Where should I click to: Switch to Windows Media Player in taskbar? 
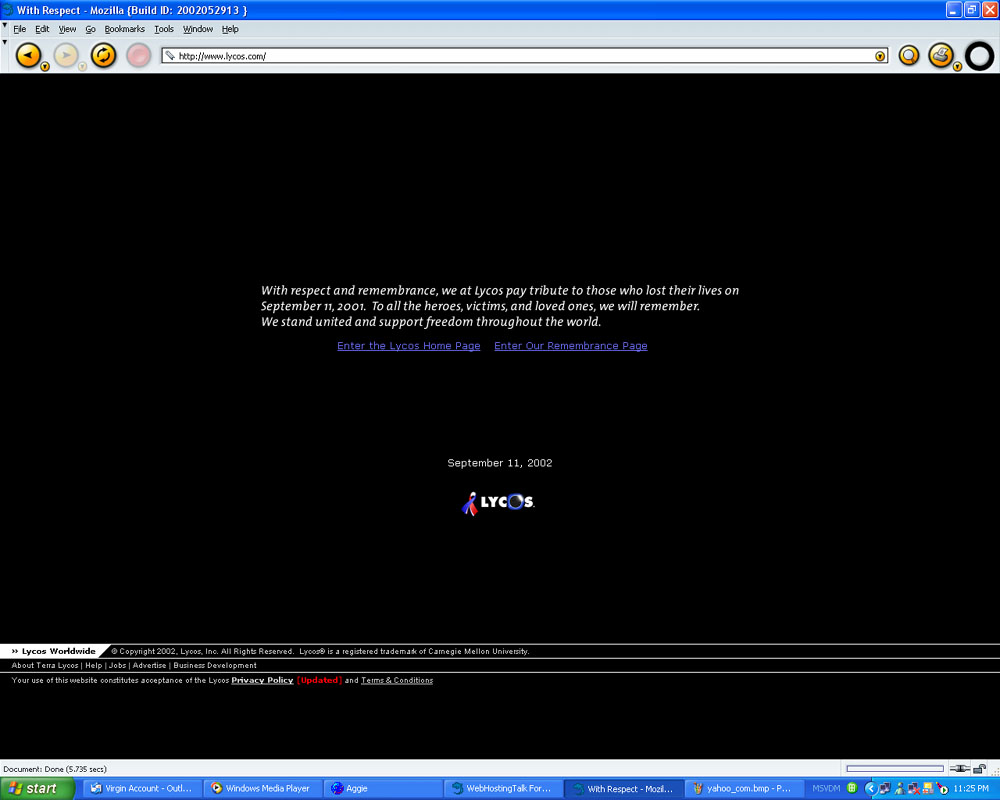[262, 788]
